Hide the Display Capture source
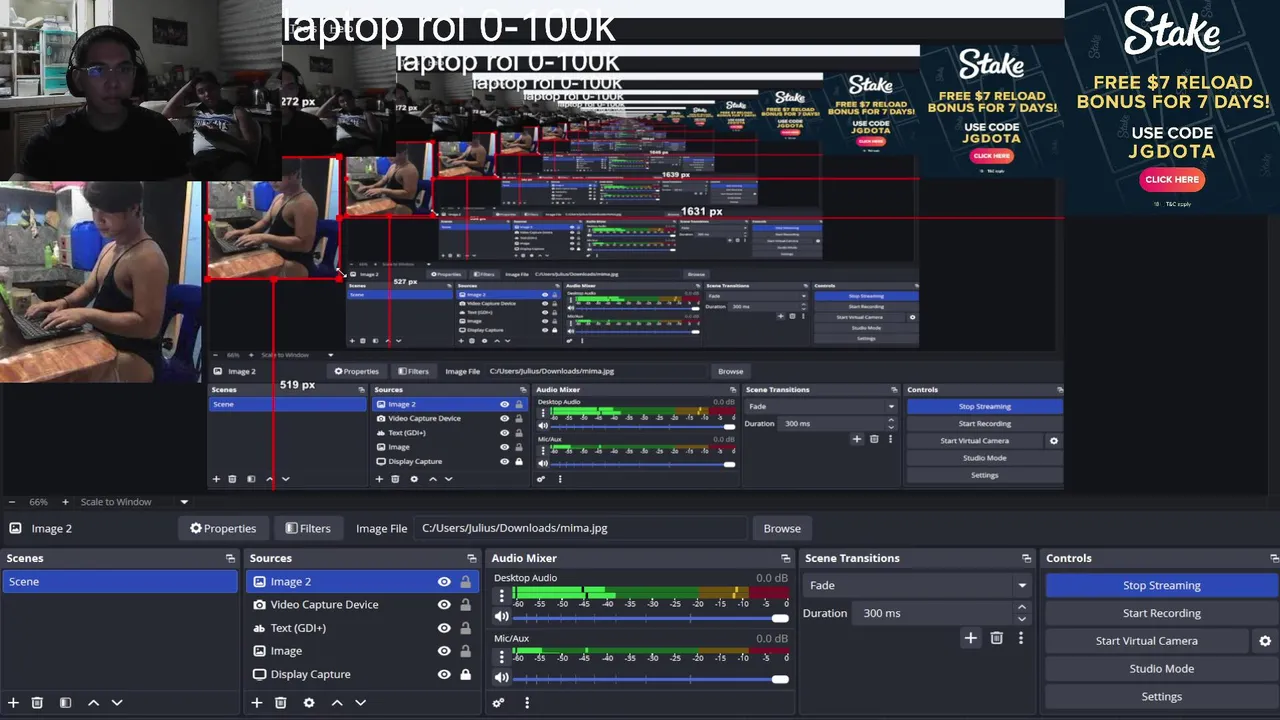 pyautogui.click(x=444, y=674)
